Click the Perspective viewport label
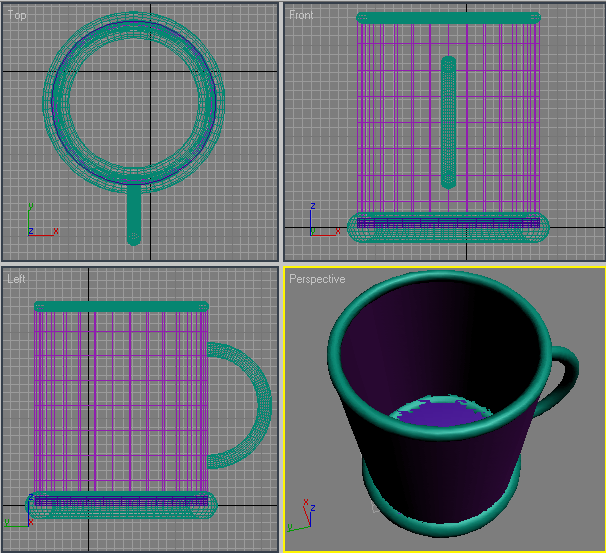Image resolution: width=606 pixels, height=553 pixels. (x=317, y=279)
